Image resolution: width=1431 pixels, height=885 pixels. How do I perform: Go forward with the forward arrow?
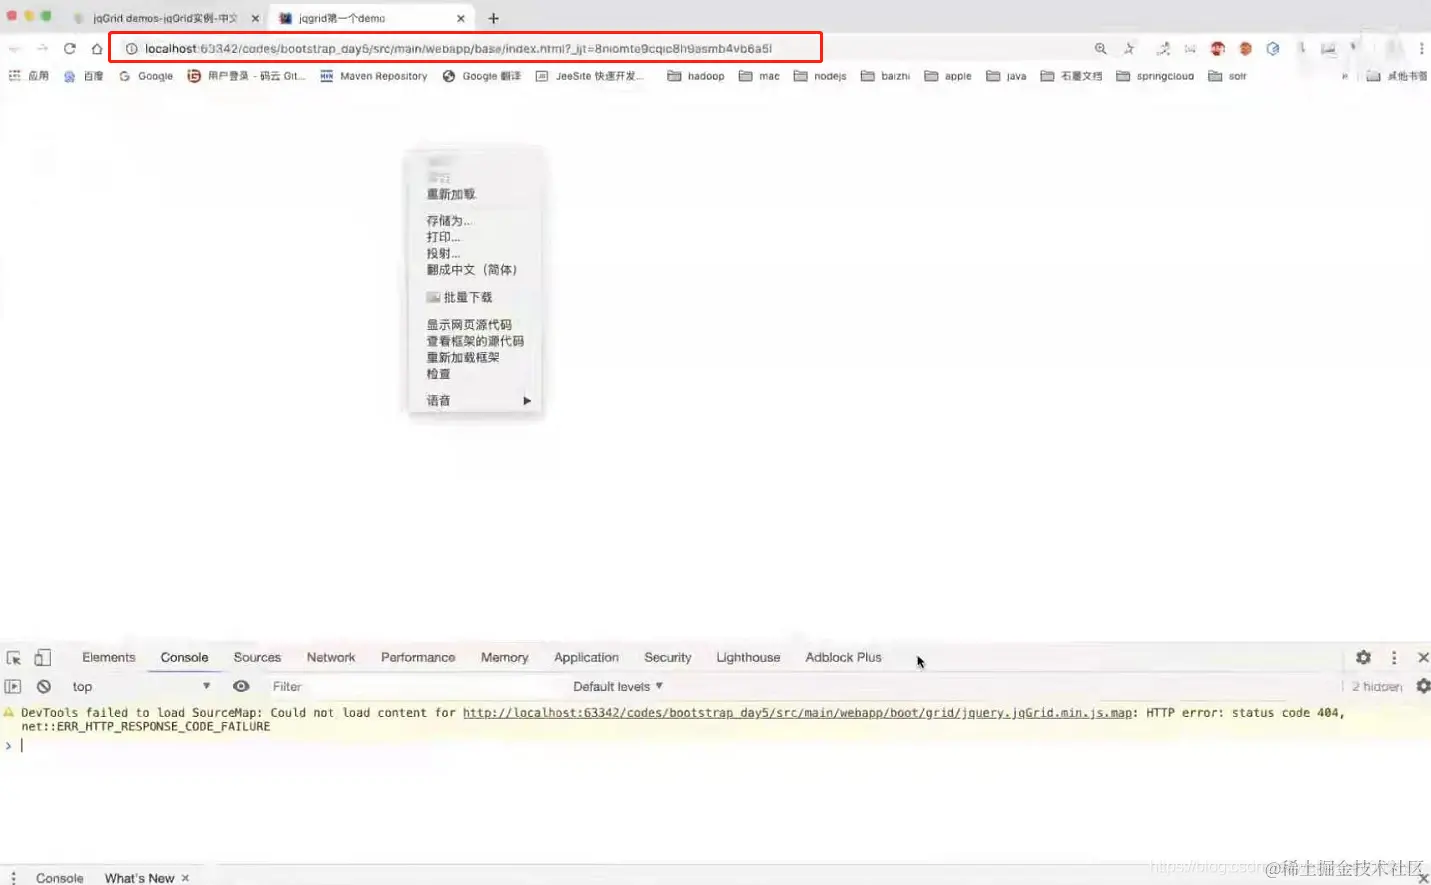(42, 48)
